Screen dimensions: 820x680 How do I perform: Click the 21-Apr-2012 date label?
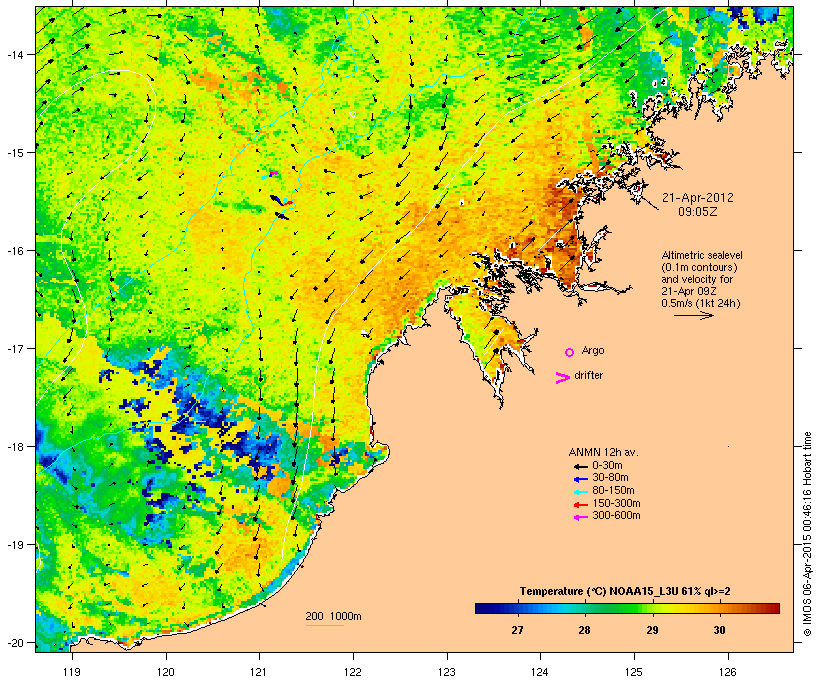(698, 198)
